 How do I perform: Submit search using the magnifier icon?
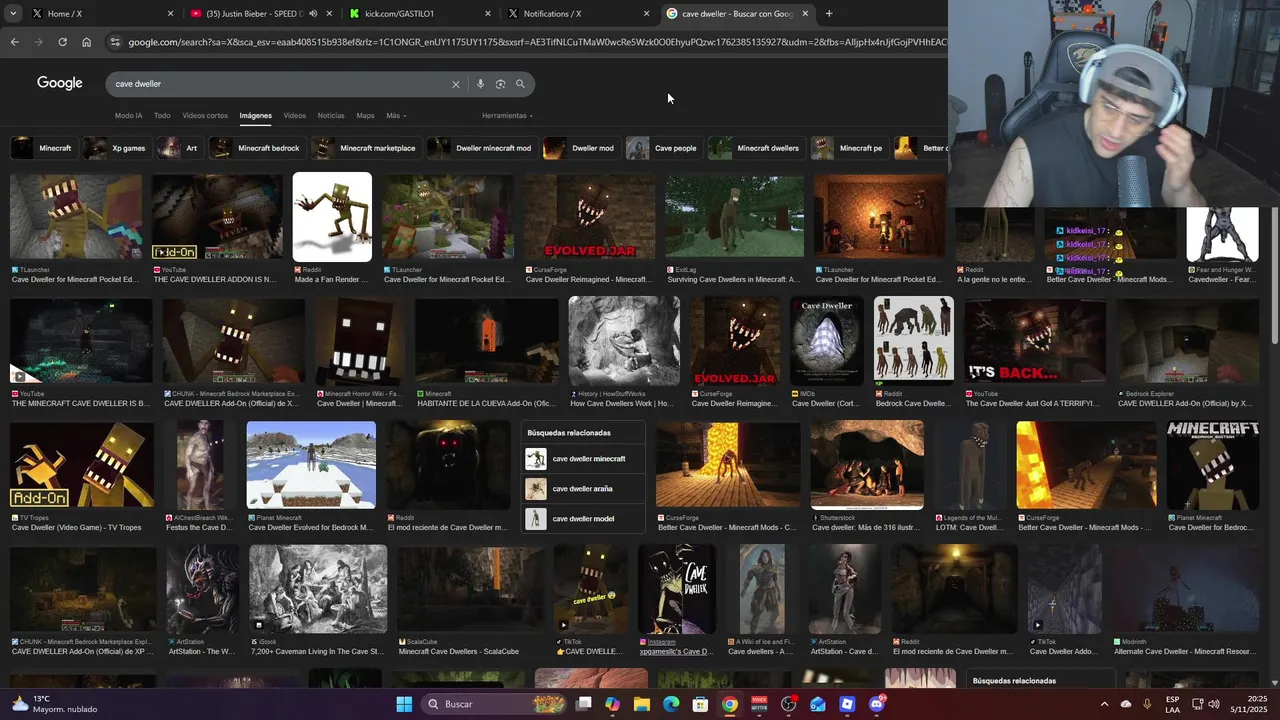[520, 84]
